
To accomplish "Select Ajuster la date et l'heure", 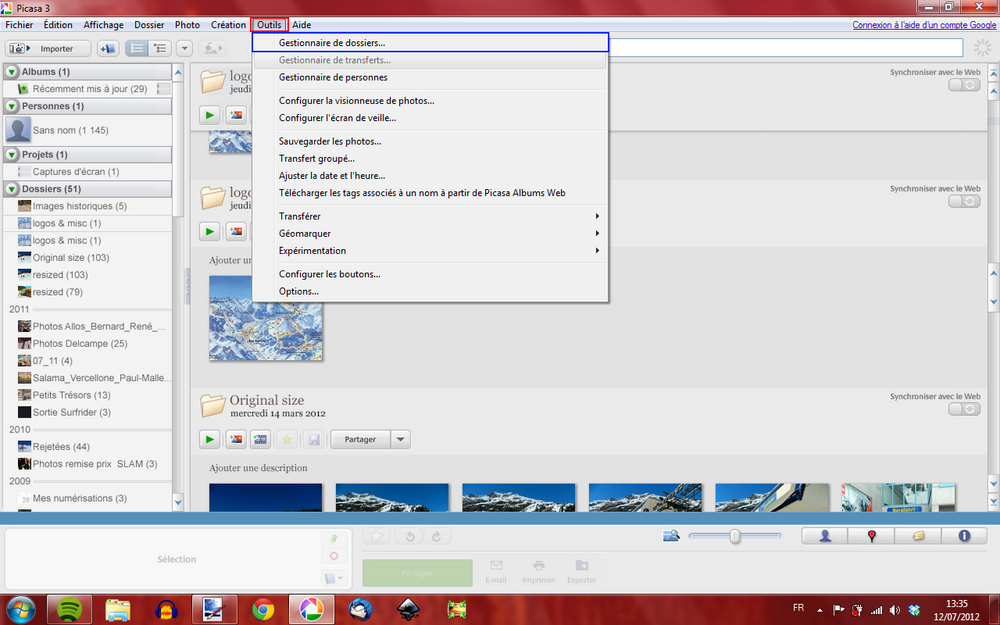I will (x=430, y=176).
